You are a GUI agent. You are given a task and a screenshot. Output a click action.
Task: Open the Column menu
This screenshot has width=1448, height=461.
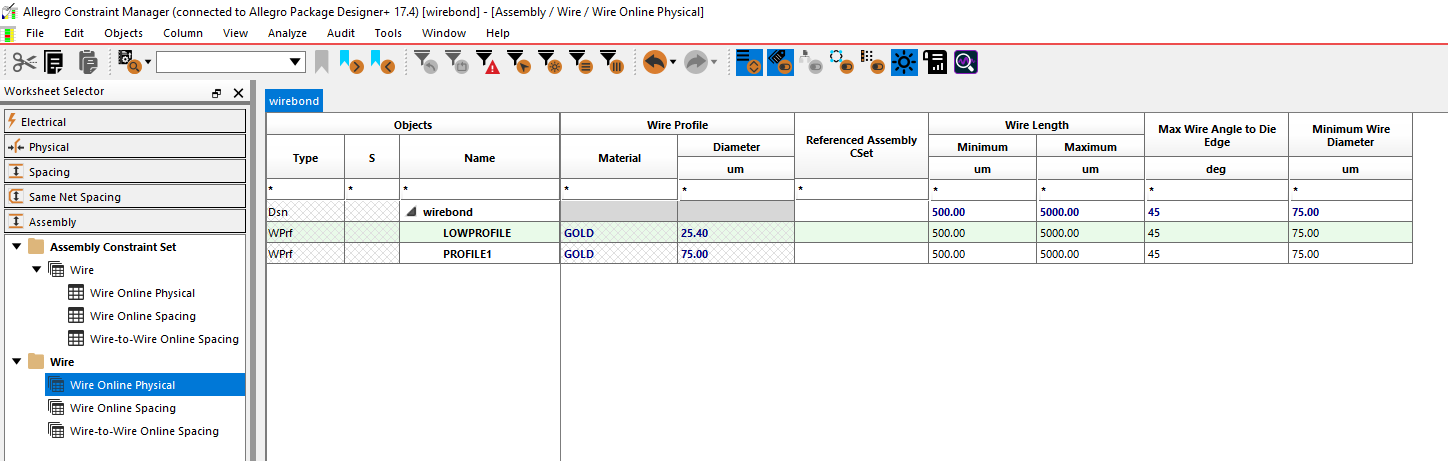click(x=183, y=33)
